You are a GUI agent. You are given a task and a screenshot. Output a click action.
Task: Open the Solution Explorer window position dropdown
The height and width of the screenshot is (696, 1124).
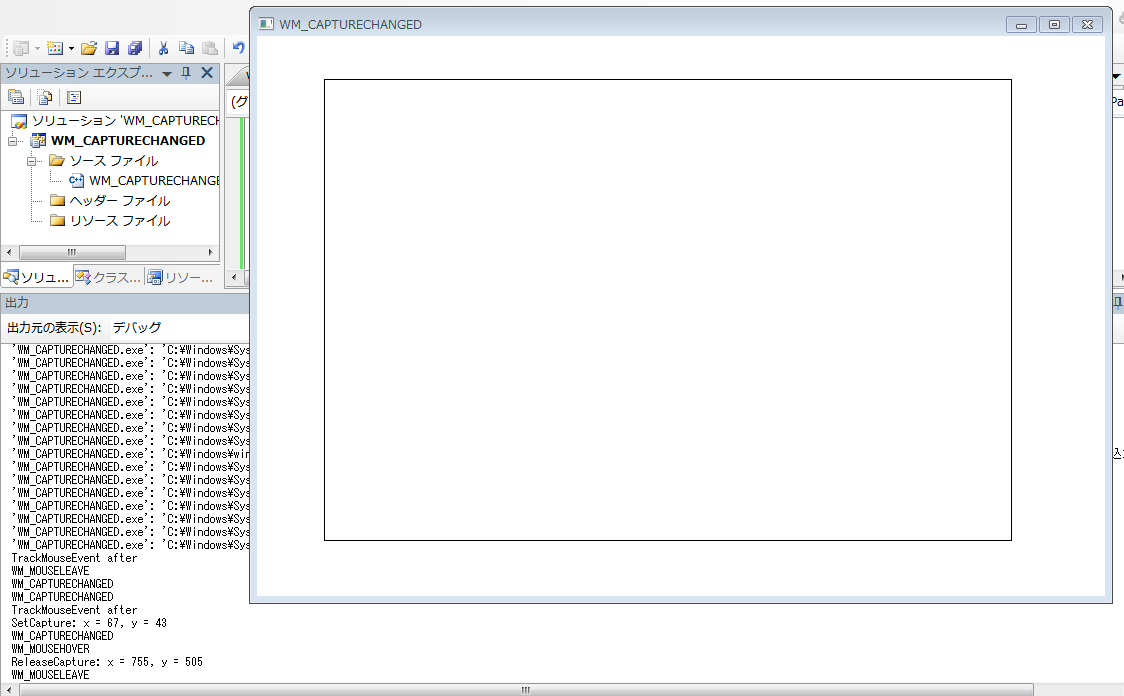click(x=167, y=73)
